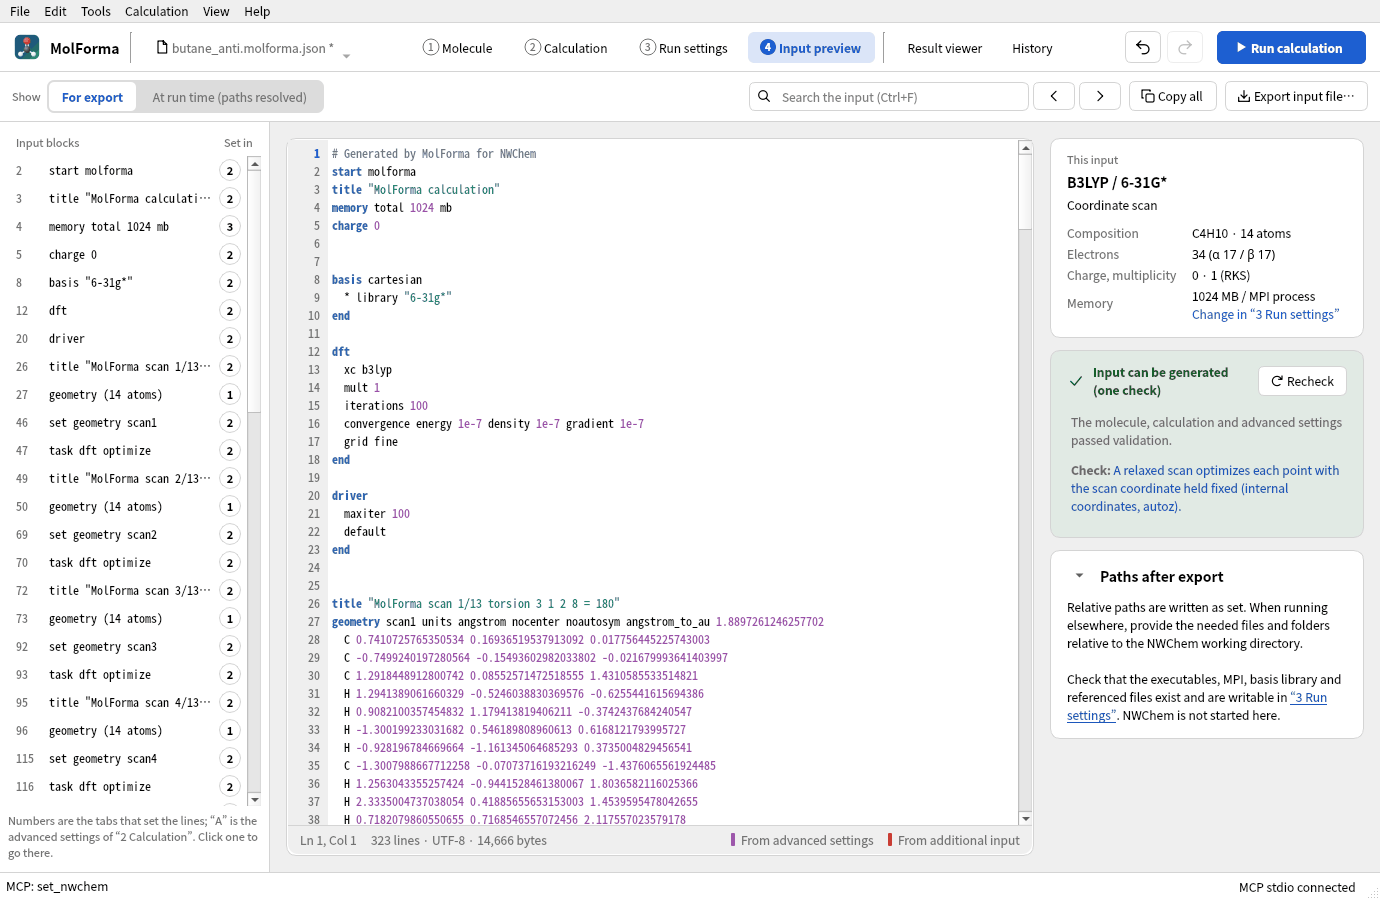Undo the last change

1143,47
